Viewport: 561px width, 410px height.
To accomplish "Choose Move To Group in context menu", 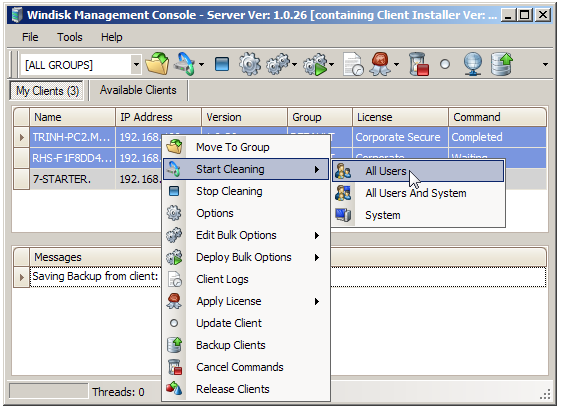I will (246, 147).
